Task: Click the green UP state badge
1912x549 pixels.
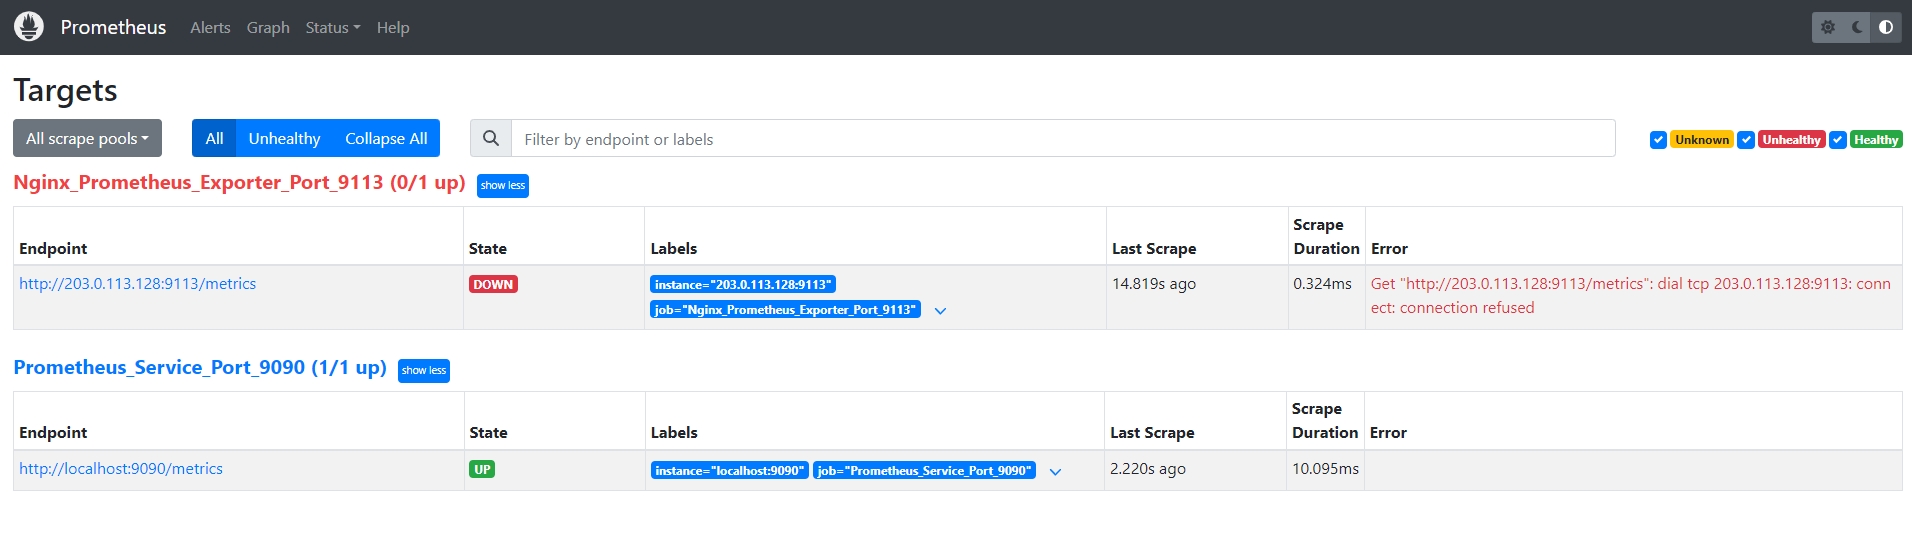Action: tap(482, 469)
